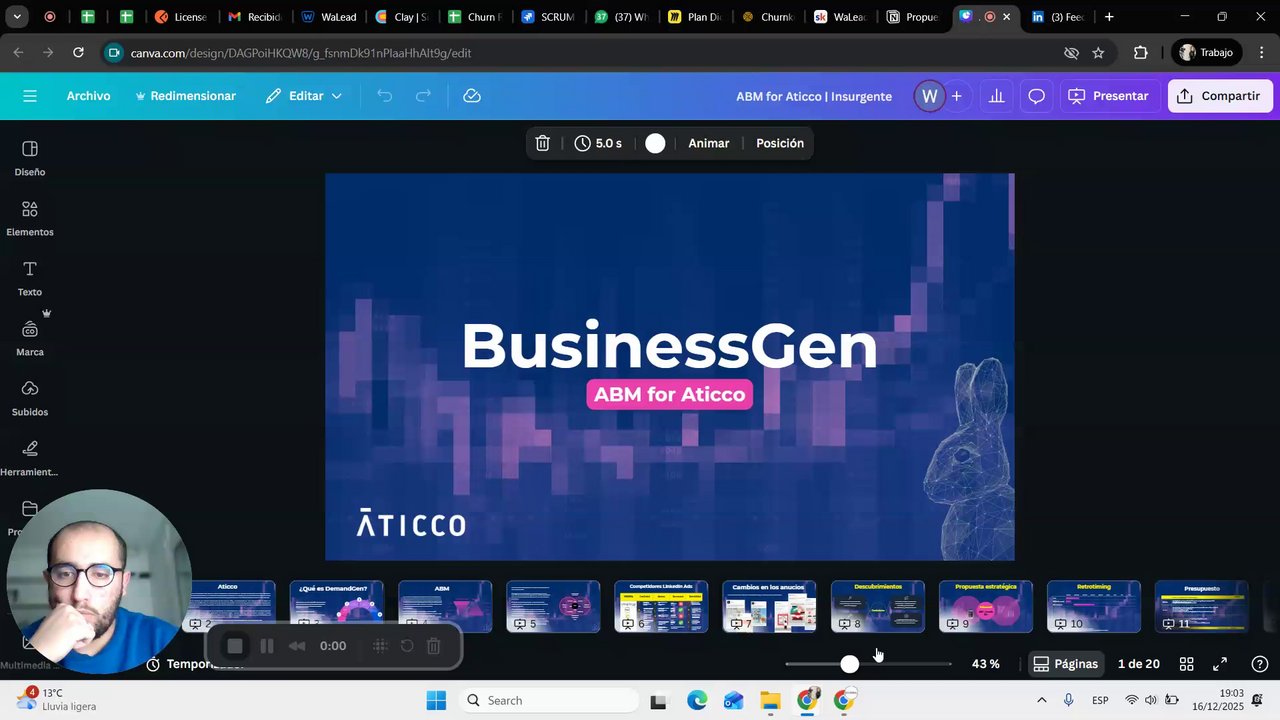1280x720 pixels.
Task: Click the redo arrow icon
Action: (x=423, y=96)
